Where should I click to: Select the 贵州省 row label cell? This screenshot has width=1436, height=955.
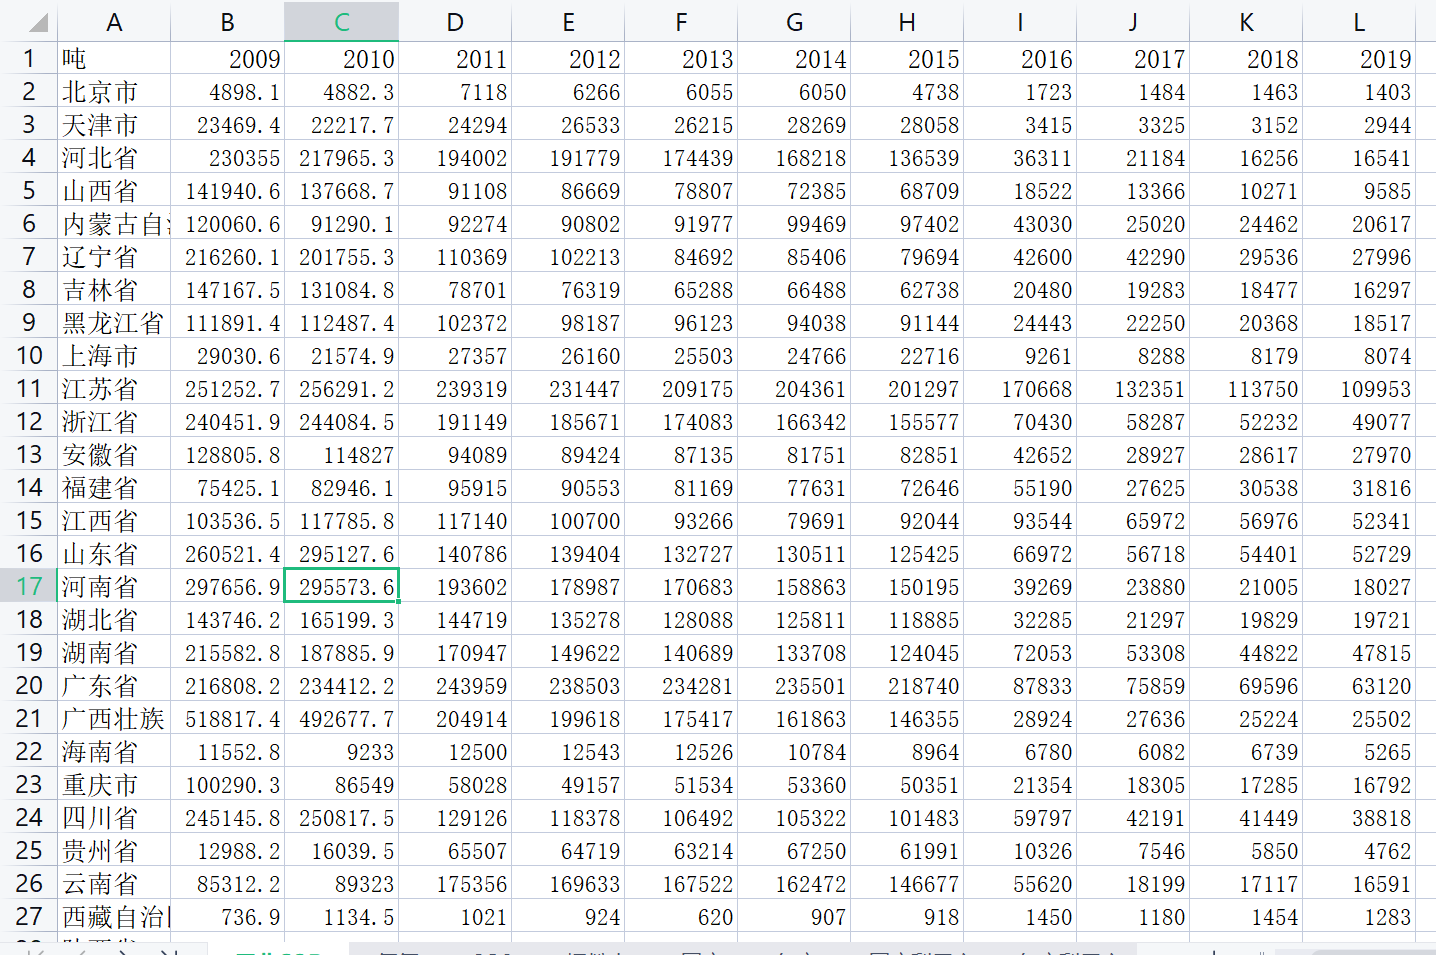(x=114, y=851)
